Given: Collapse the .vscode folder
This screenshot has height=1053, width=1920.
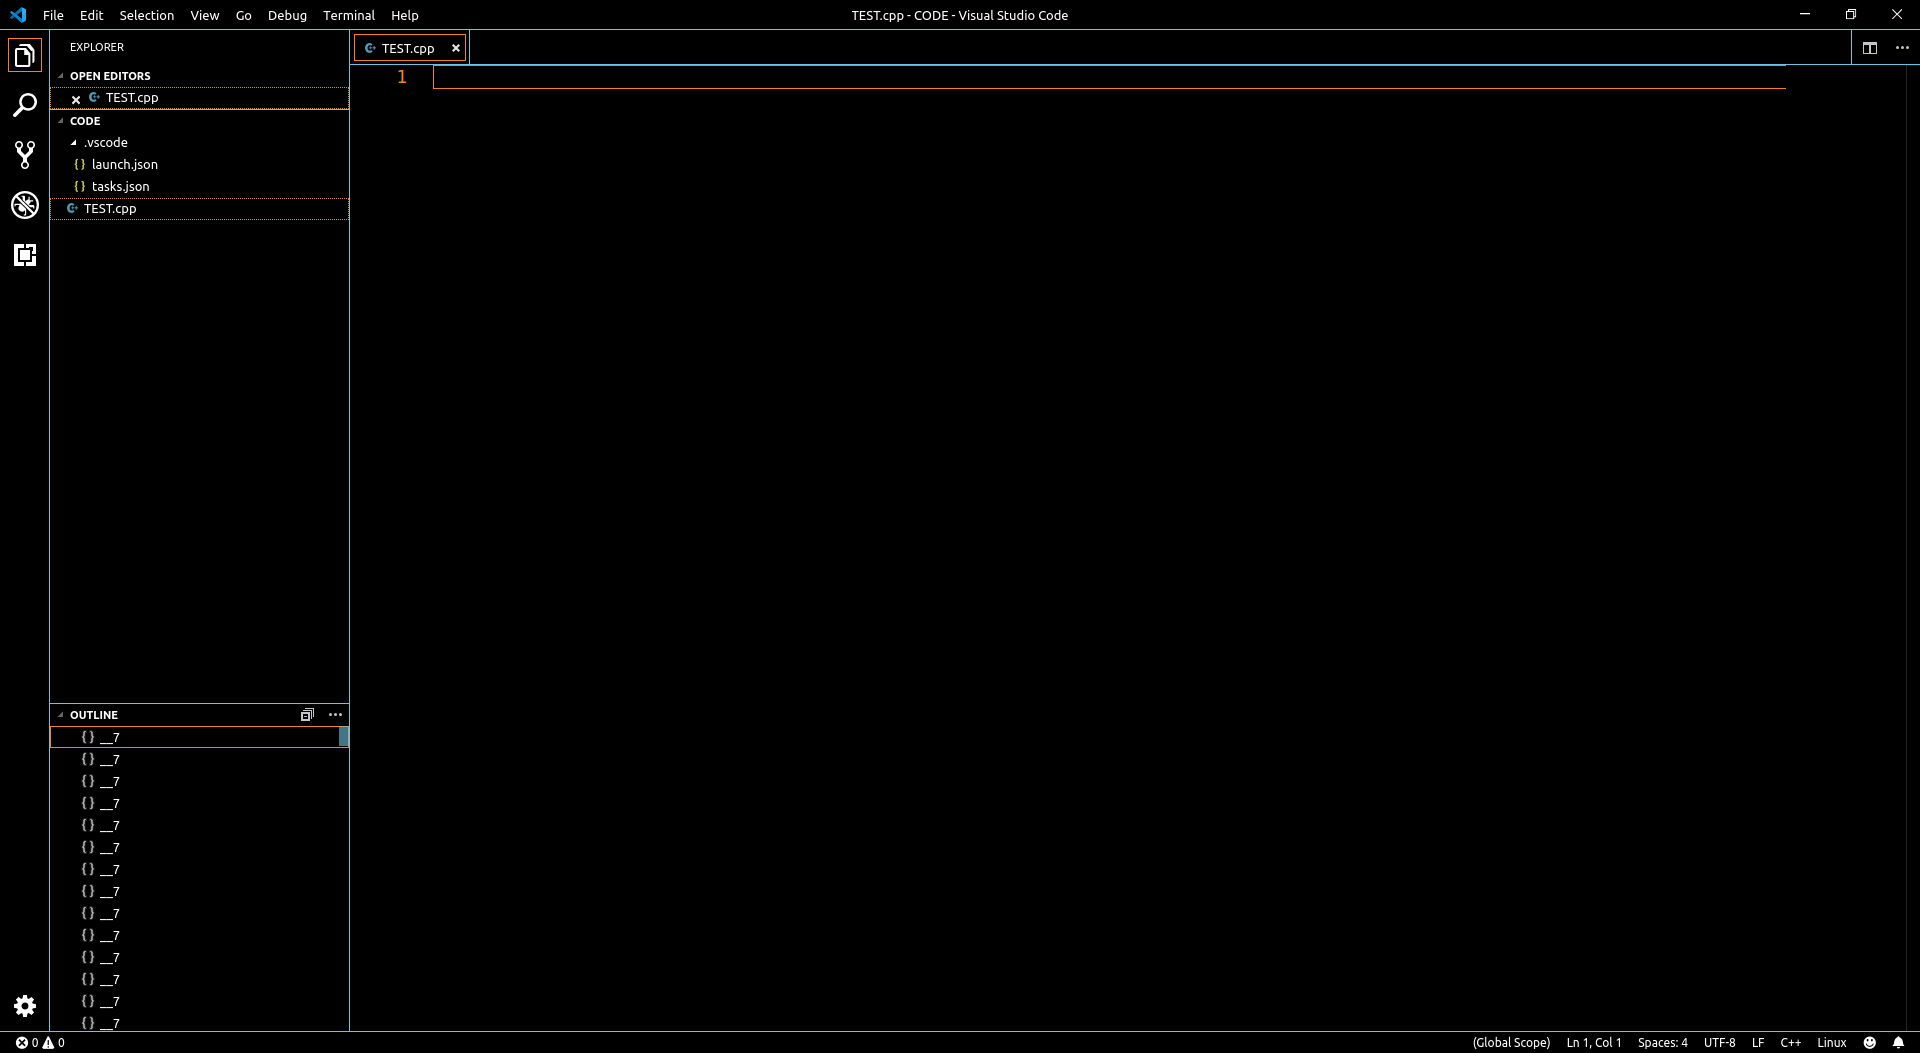Looking at the screenshot, I should pyautogui.click(x=73, y=142).
